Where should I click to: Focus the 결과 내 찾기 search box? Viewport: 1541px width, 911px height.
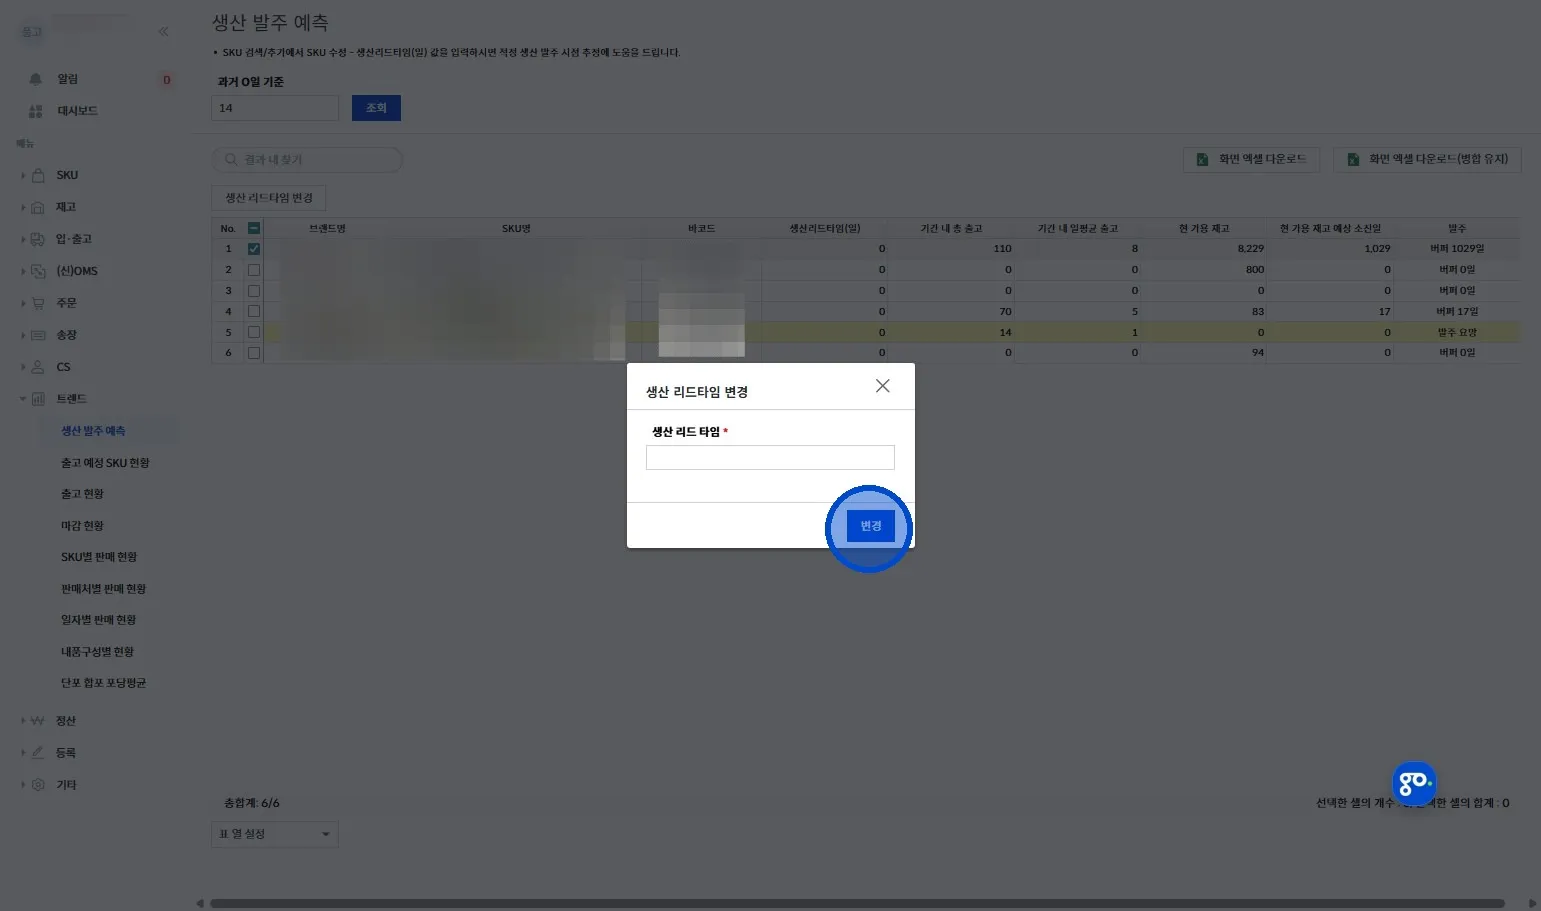pyautogui.click(x=307, y=160)
